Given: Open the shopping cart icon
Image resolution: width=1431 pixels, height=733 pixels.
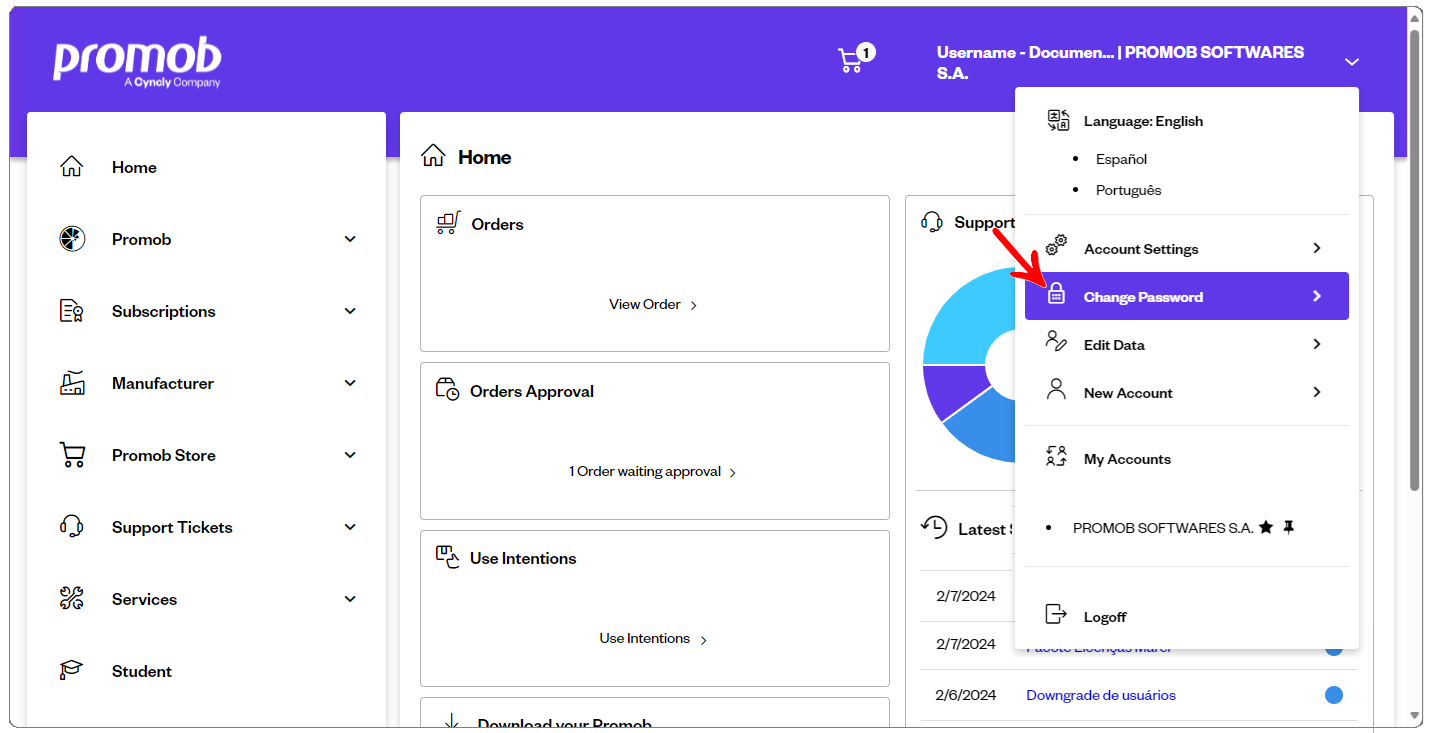Looking at the screenshot, I should click(849, 62).
